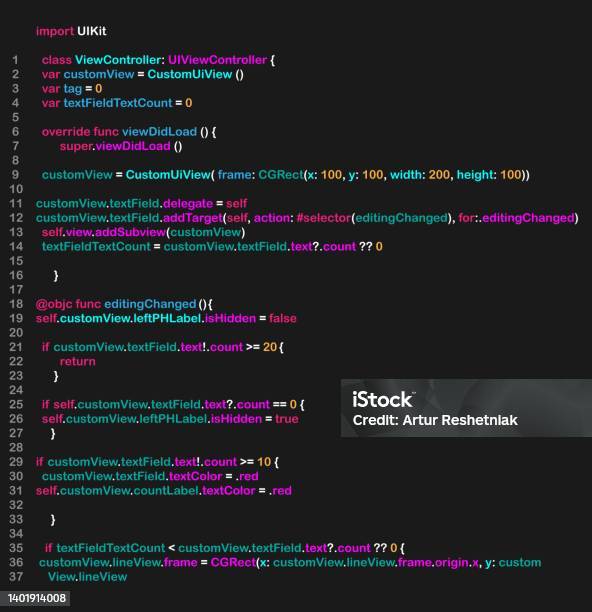Viewport: 592px width, 612px height.
Task: Click "leftPHLabel" on line 19
Action: click(x=167, y=318)
